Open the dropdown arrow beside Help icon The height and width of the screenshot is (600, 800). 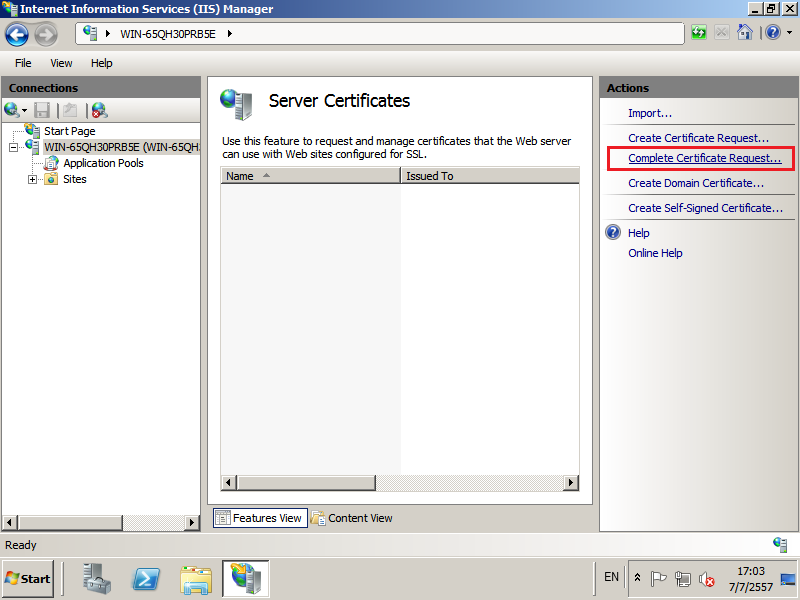coord(787,33)
